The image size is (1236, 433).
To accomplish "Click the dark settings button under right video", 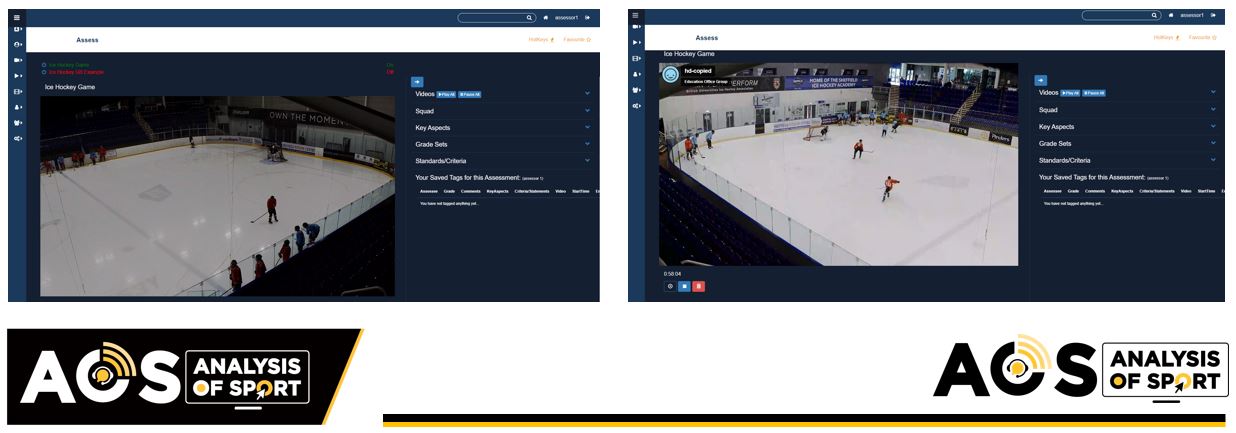I will [x=670, y=286].
